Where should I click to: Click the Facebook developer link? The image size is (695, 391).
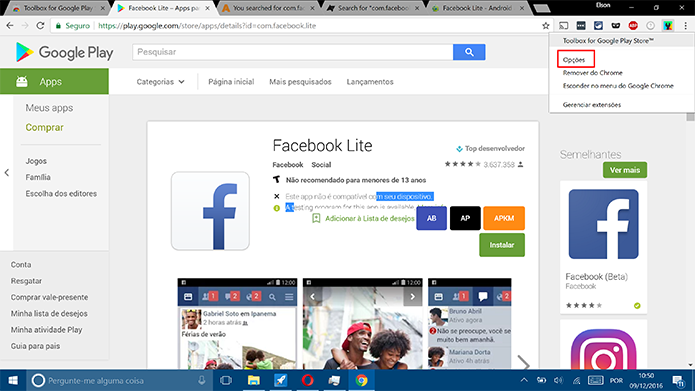point(288,164)
